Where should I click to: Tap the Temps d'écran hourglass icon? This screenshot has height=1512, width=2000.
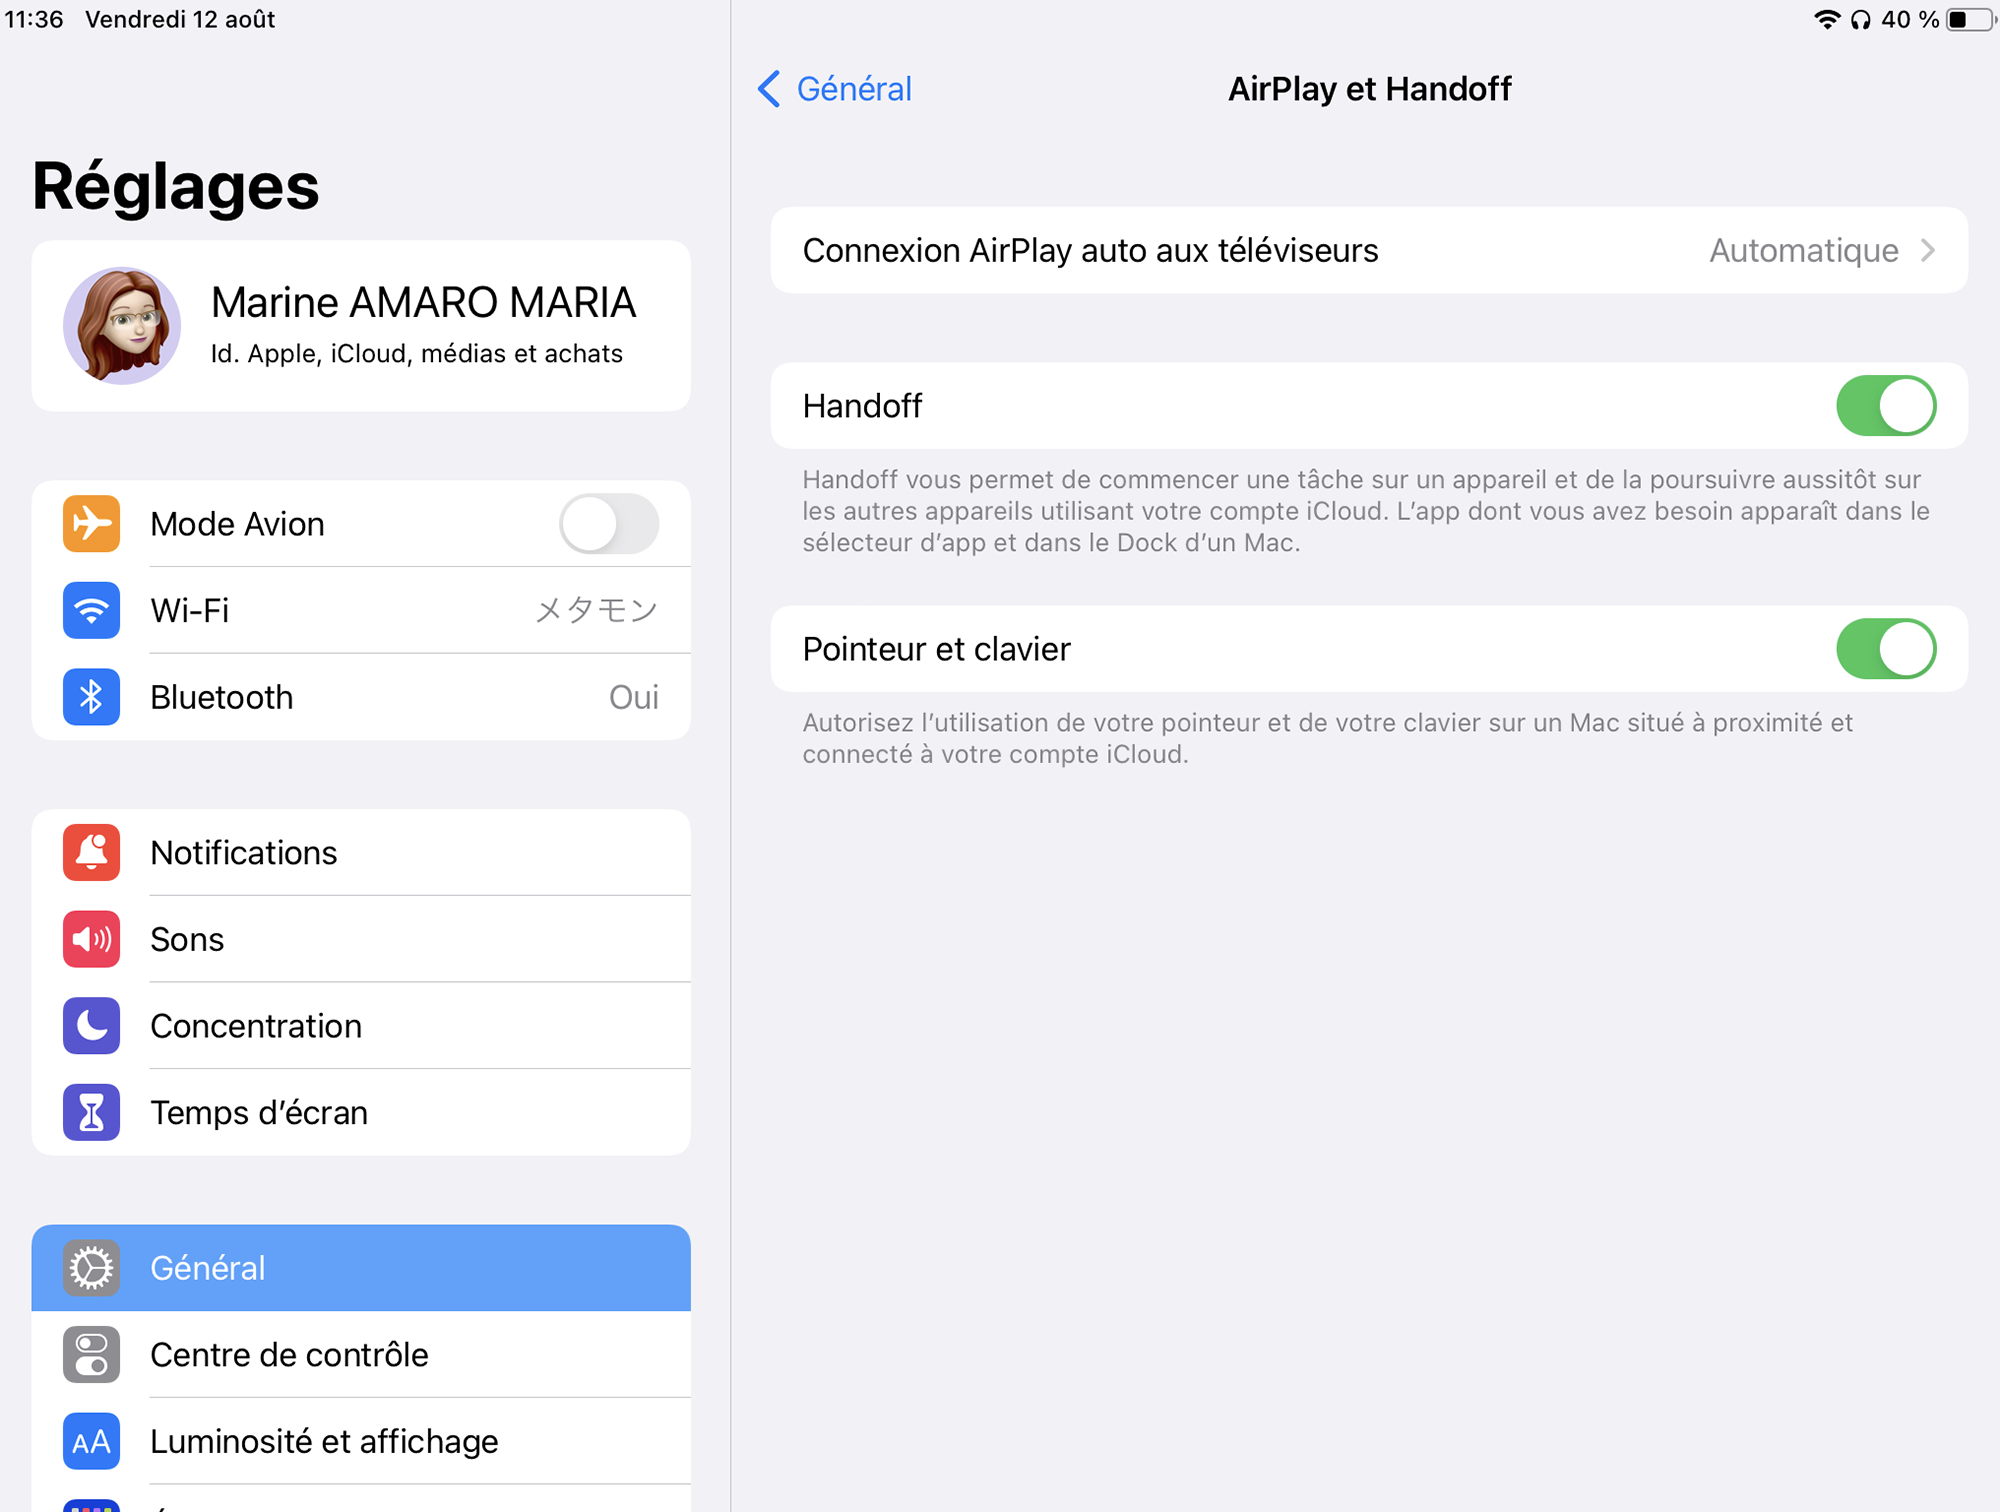pos(91,1112)
